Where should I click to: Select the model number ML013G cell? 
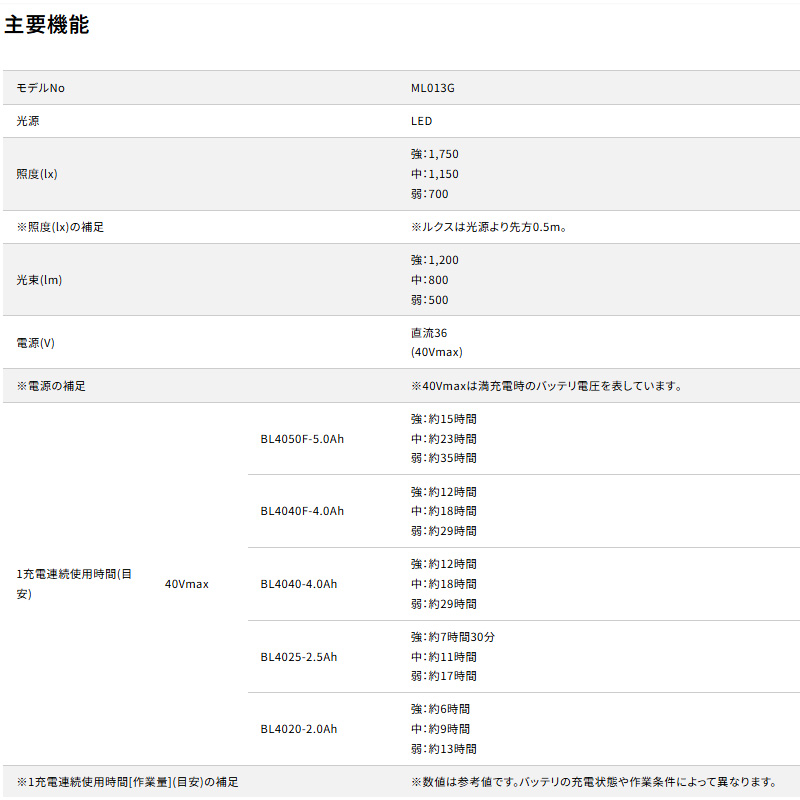[432, 88]
